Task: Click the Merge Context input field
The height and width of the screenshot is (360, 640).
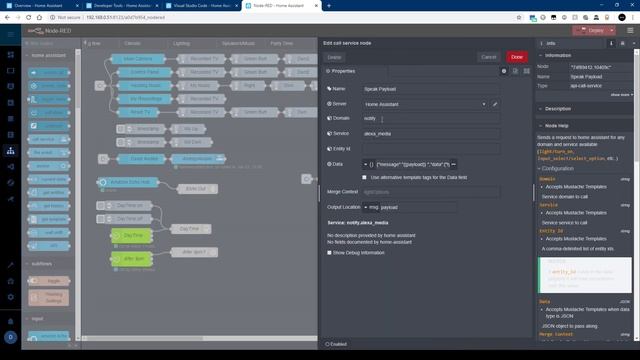Action: click(x=431, y=192)
